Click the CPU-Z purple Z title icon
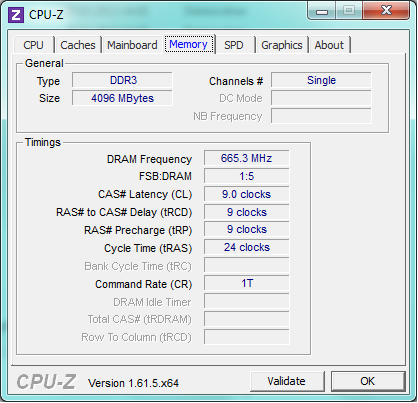The width and height of the screenshot is (418, 403). 16,15
